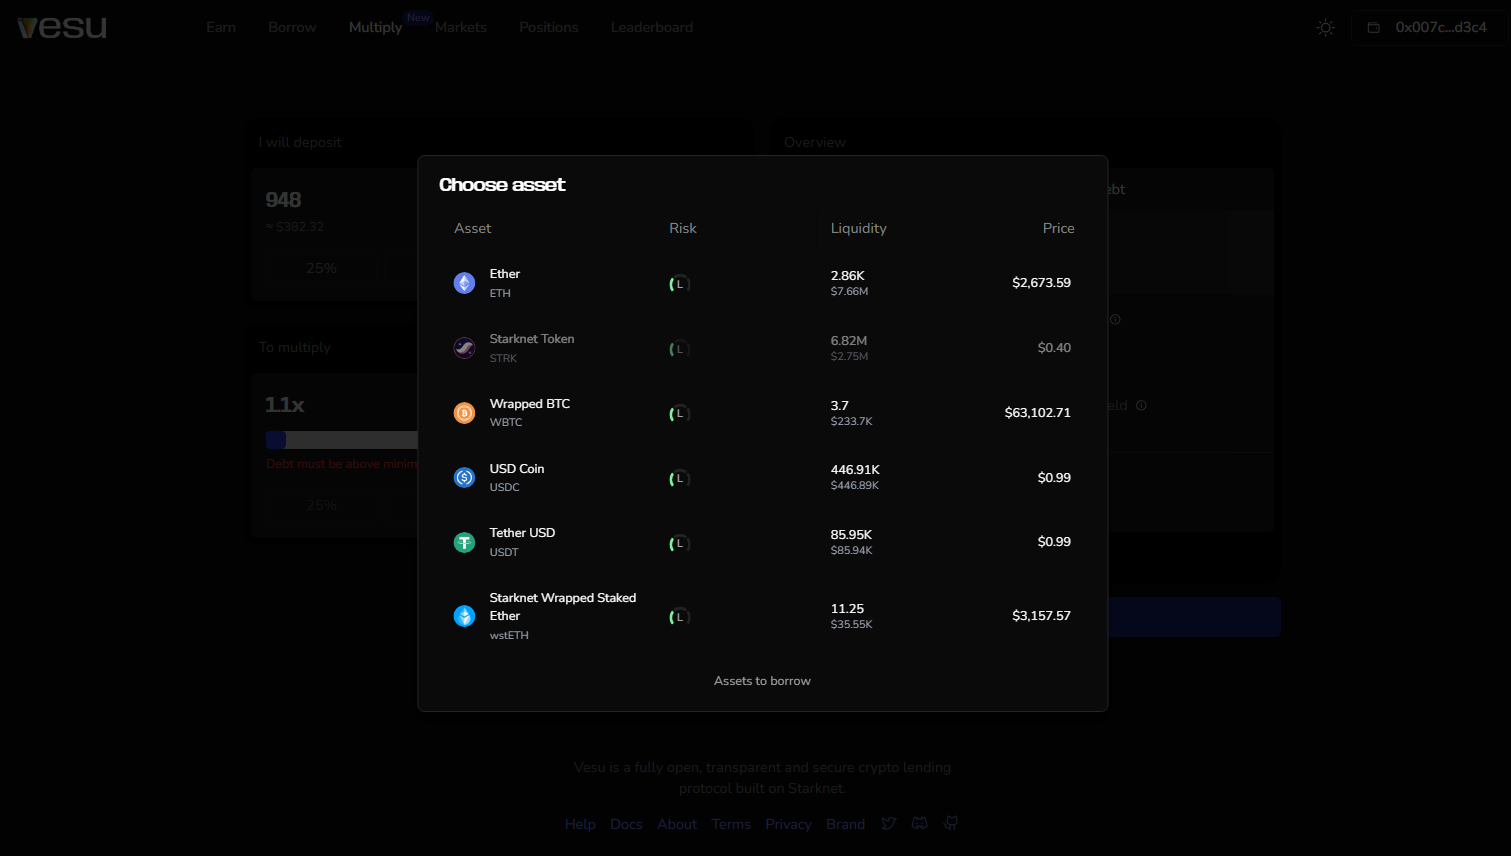Screen dimensions: 1511x856
Task: Click the Starknet Token liquidity 6.82M
Action: (849, 341)
